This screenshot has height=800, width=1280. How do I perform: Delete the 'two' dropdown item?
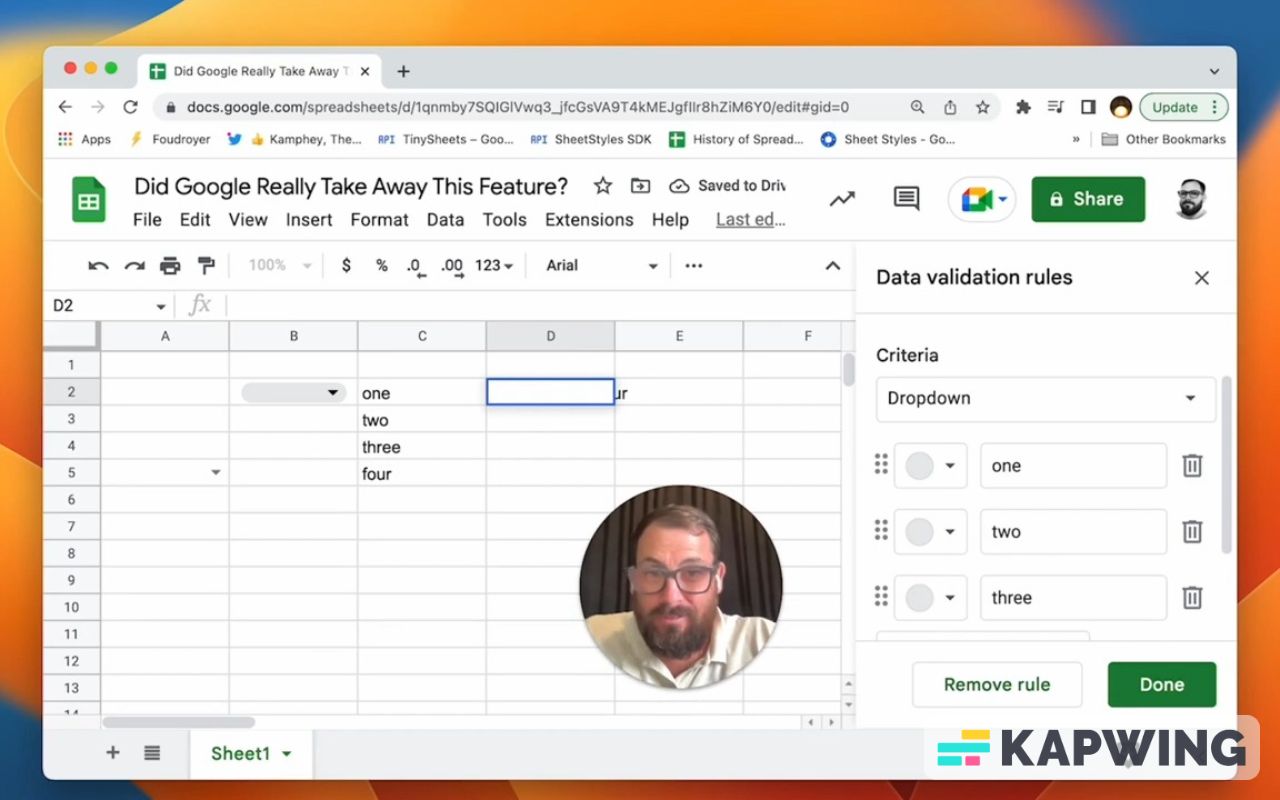1192,531
